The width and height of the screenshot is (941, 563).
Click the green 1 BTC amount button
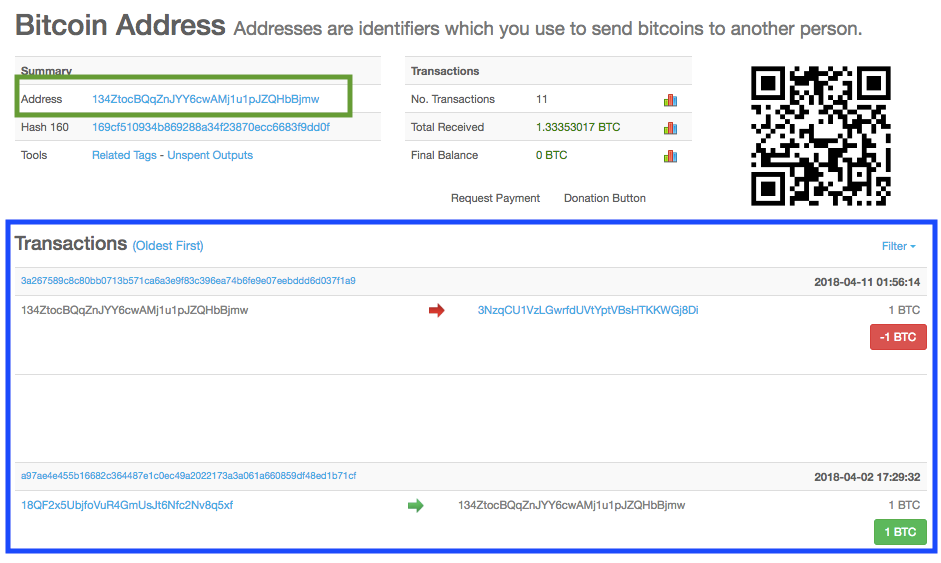click(900, 532)
